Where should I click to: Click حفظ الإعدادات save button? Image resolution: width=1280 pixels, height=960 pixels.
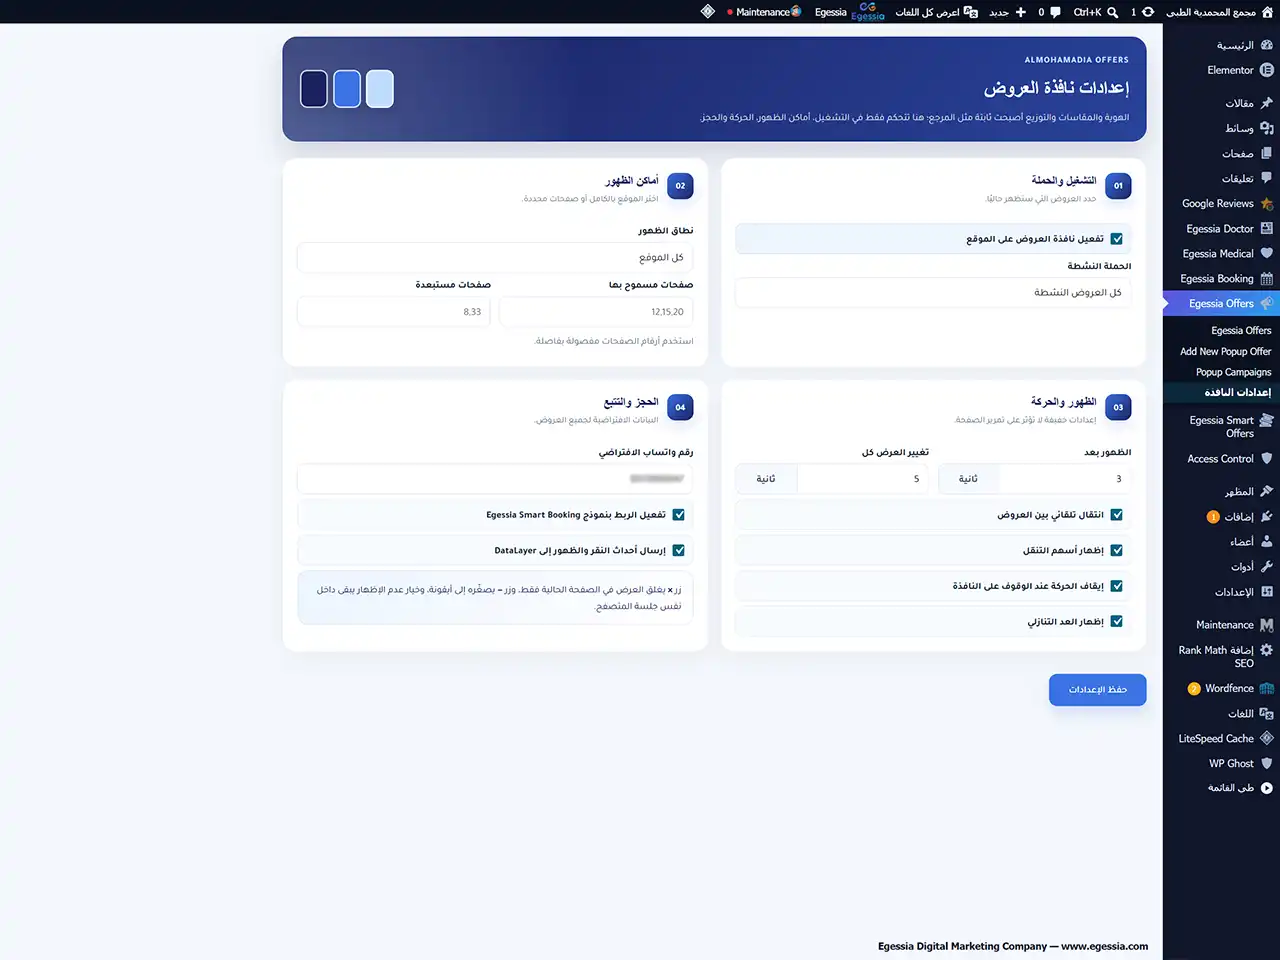click(1097, 690)
